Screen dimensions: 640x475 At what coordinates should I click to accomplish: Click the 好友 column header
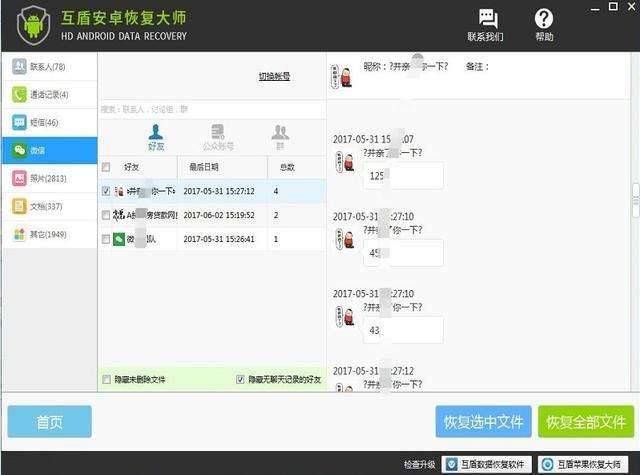click(131, 167)
